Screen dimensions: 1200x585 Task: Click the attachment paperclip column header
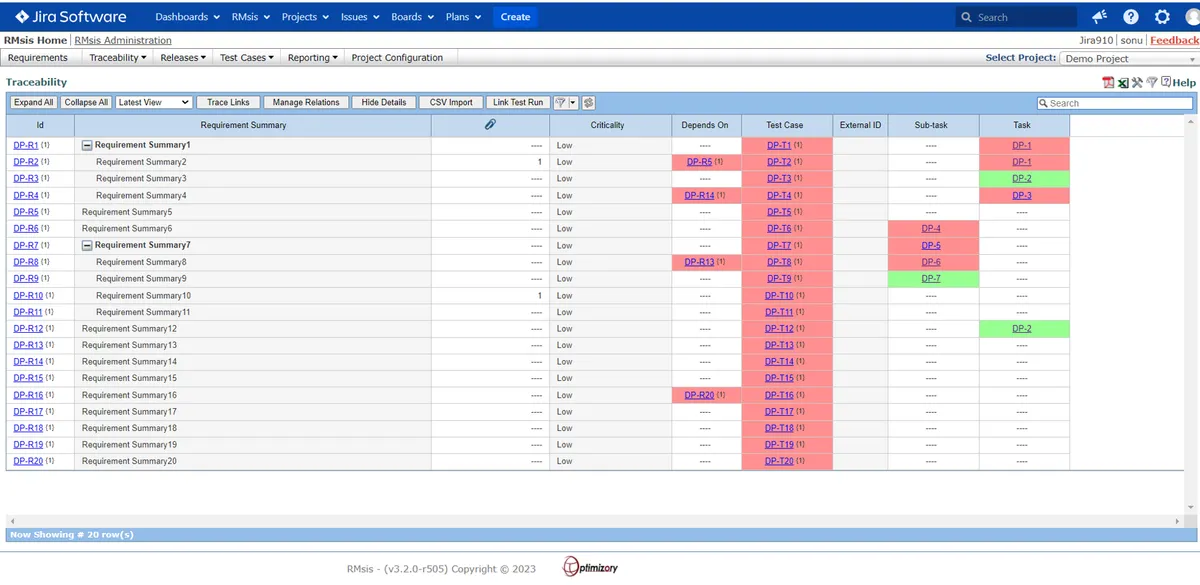tap(490, 125)
